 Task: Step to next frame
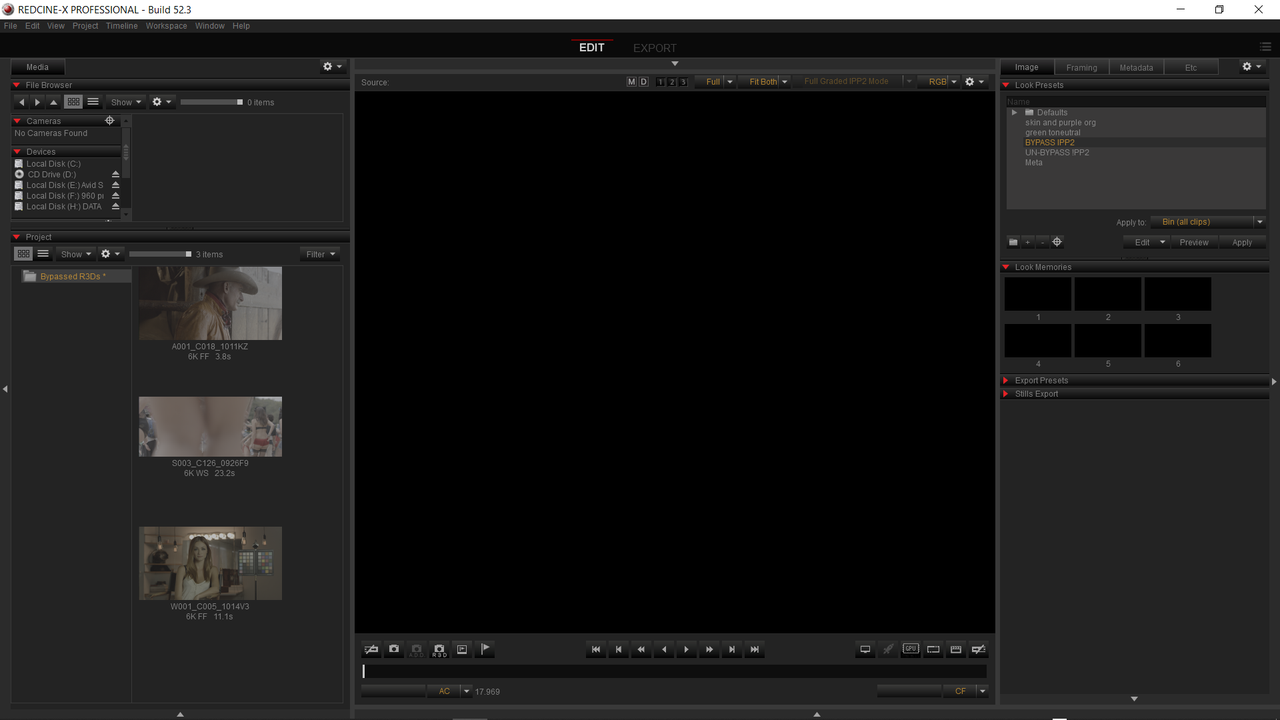point(732,649)
